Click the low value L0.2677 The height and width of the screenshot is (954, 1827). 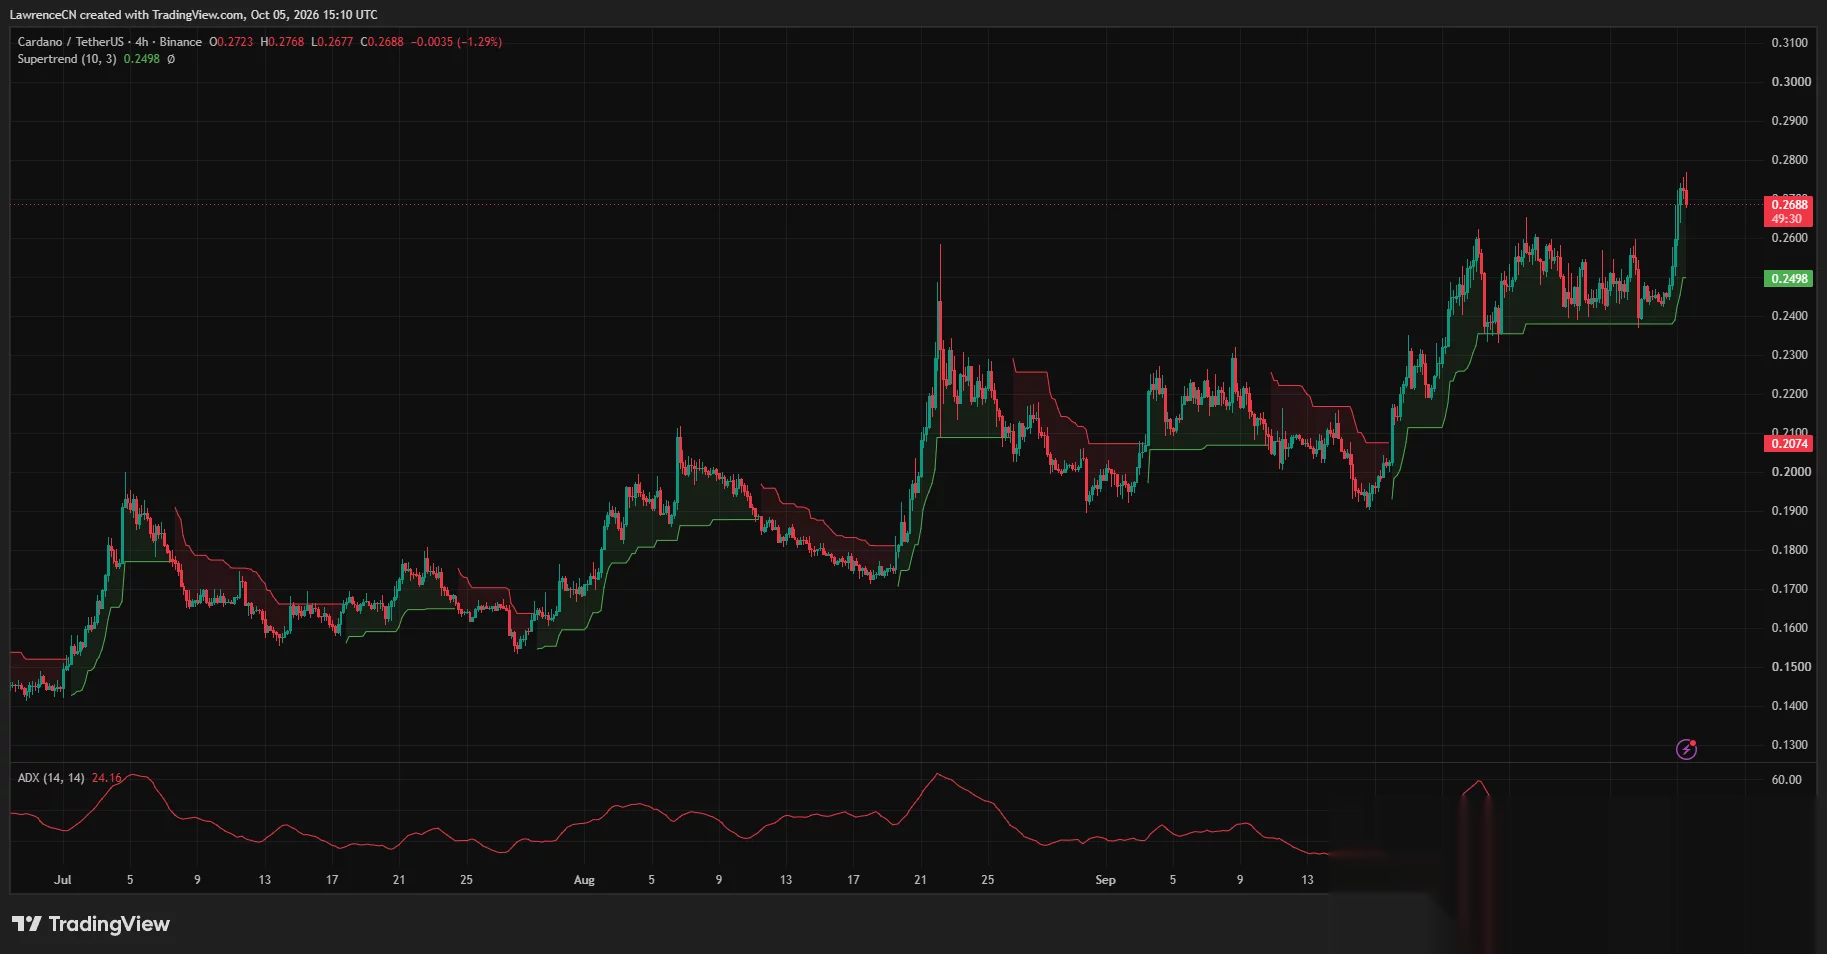coord(332,42)
